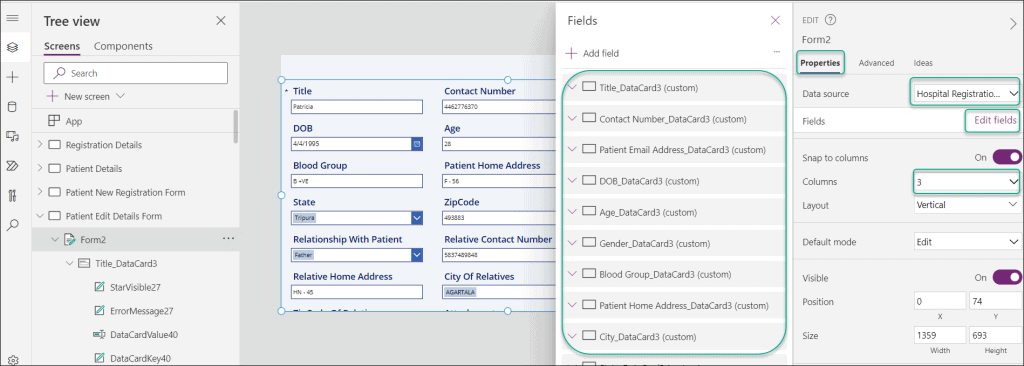Open Settings gear at bottom of left rail
Image resolution: width=1024 pixels, height=366 pixels.
[x=12, y=359]
